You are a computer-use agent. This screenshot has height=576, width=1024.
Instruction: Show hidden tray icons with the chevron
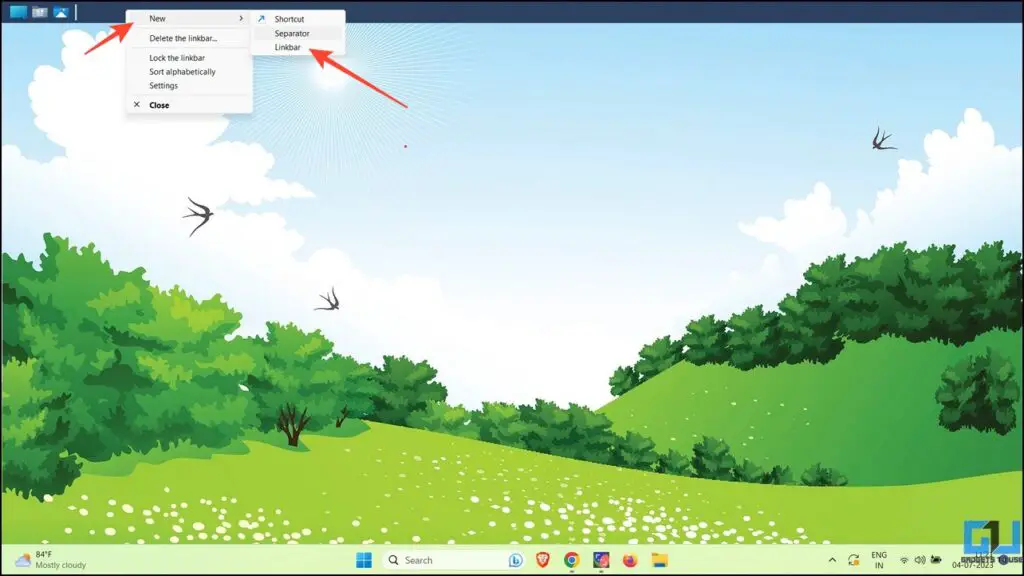[832, 560]
